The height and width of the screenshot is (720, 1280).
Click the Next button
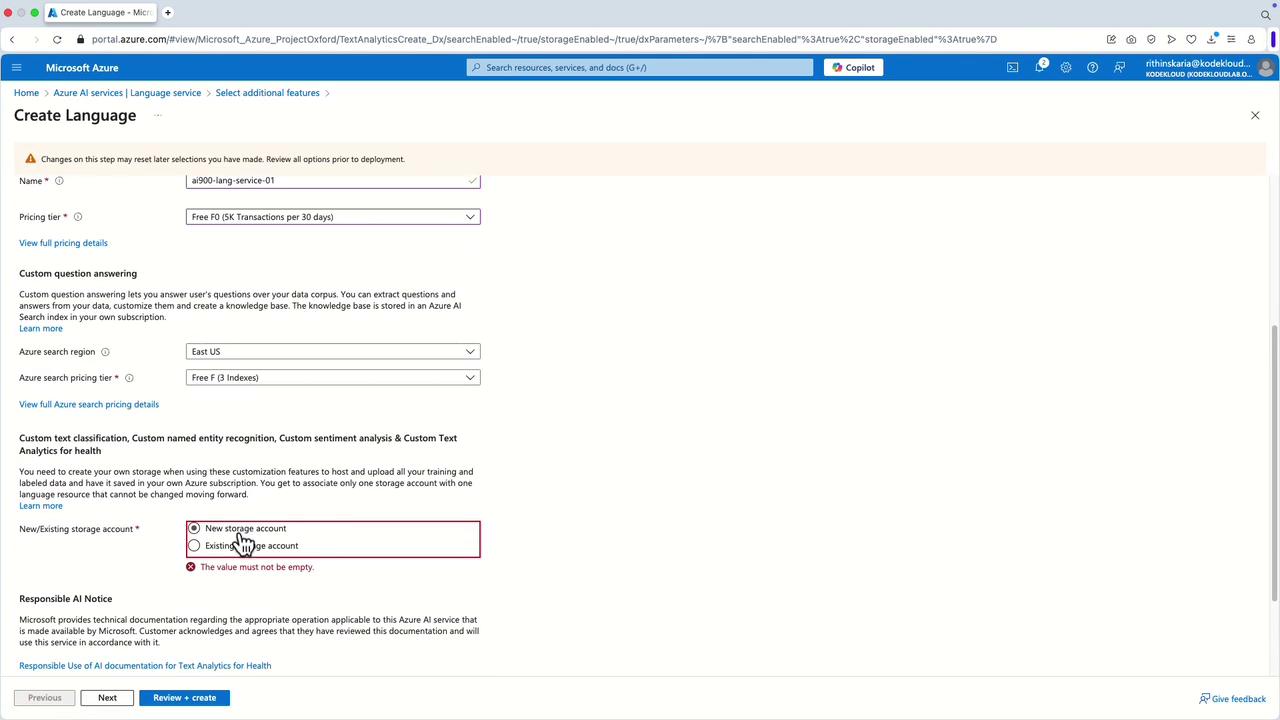[x=107, y=698]
